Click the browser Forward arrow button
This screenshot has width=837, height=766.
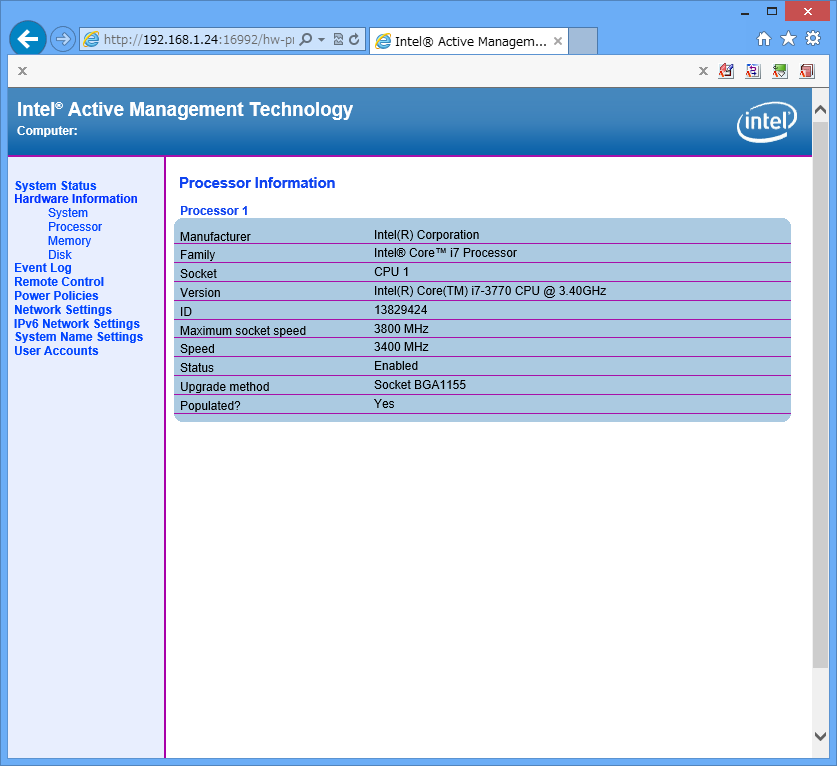(x=62, y=40)
